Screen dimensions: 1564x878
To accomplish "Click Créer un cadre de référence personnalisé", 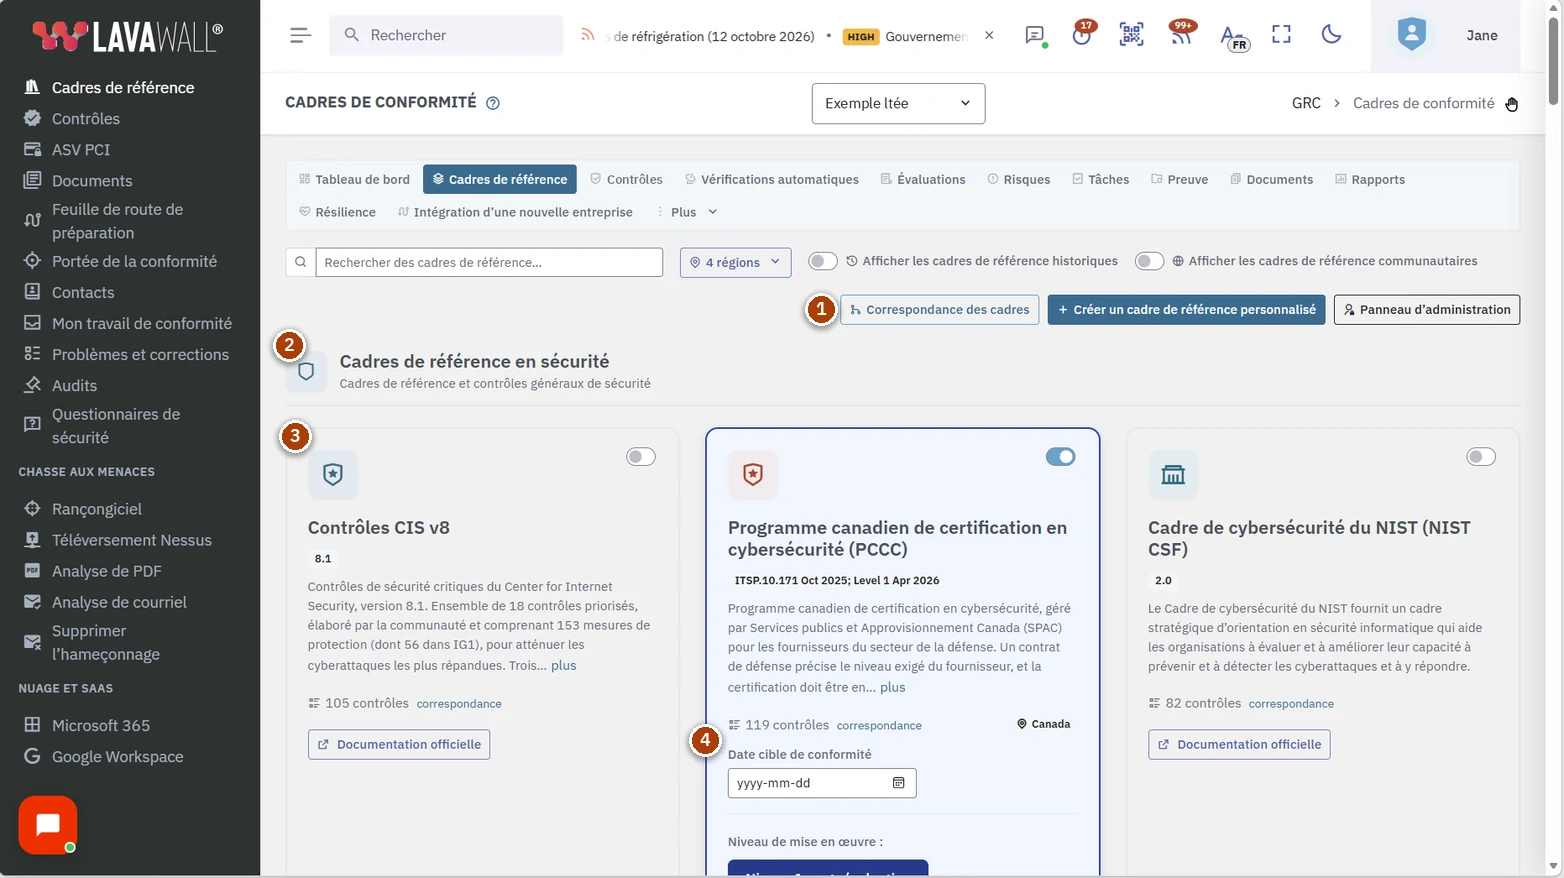I will click(1186, 310).
